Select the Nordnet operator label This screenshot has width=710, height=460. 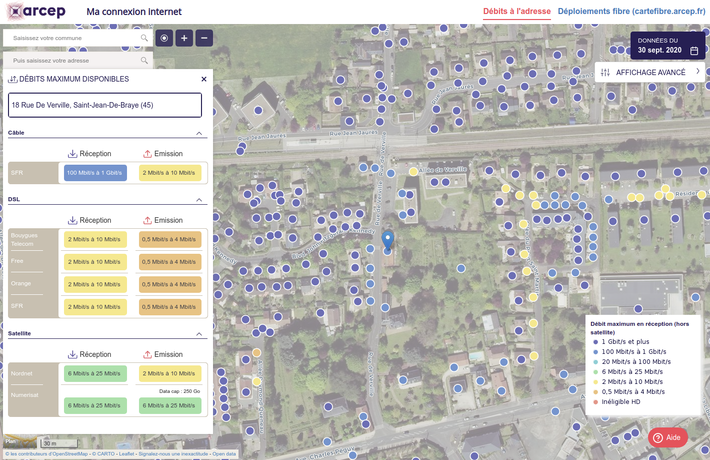pos(21,374)
